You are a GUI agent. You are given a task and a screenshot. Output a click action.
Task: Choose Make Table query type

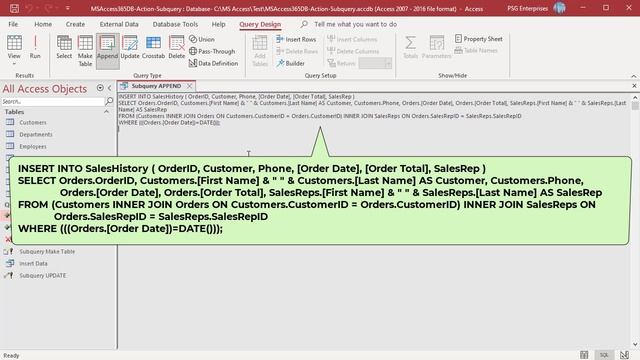[x=85, y=51]
